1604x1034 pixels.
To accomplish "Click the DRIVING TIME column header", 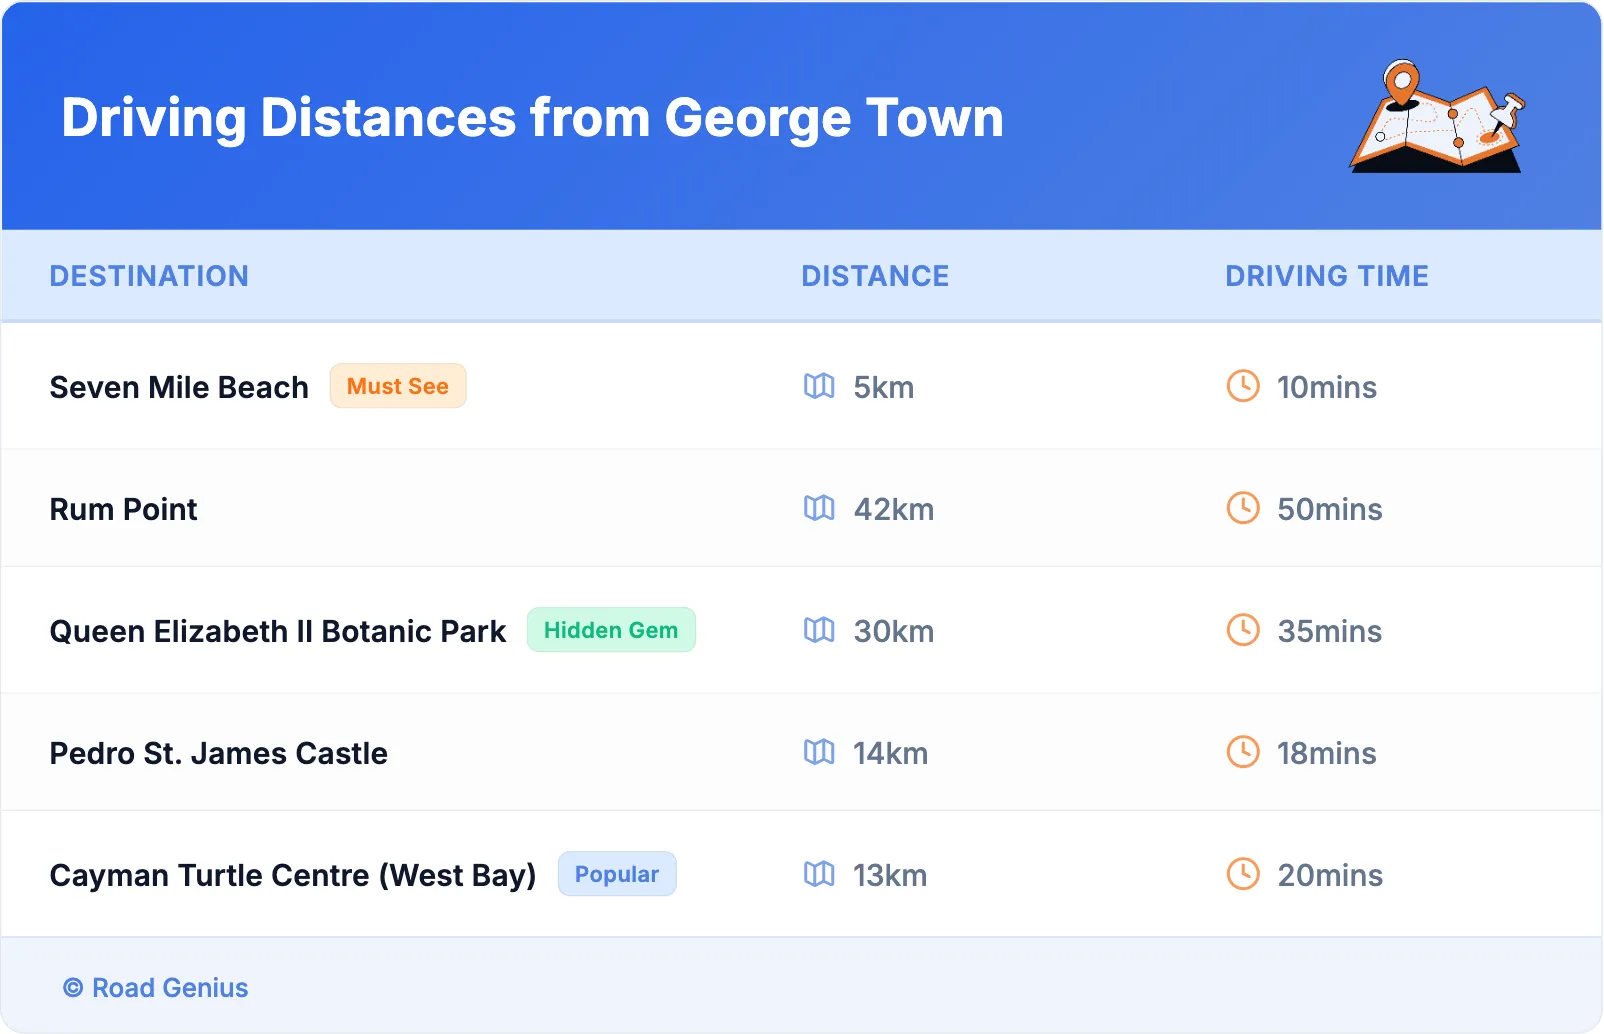I will (1327, 276).
